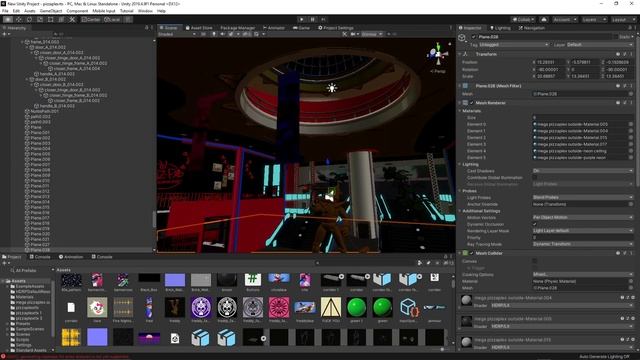Switch to the Navigation tab
640x360 pixels.
coord(531,28)
